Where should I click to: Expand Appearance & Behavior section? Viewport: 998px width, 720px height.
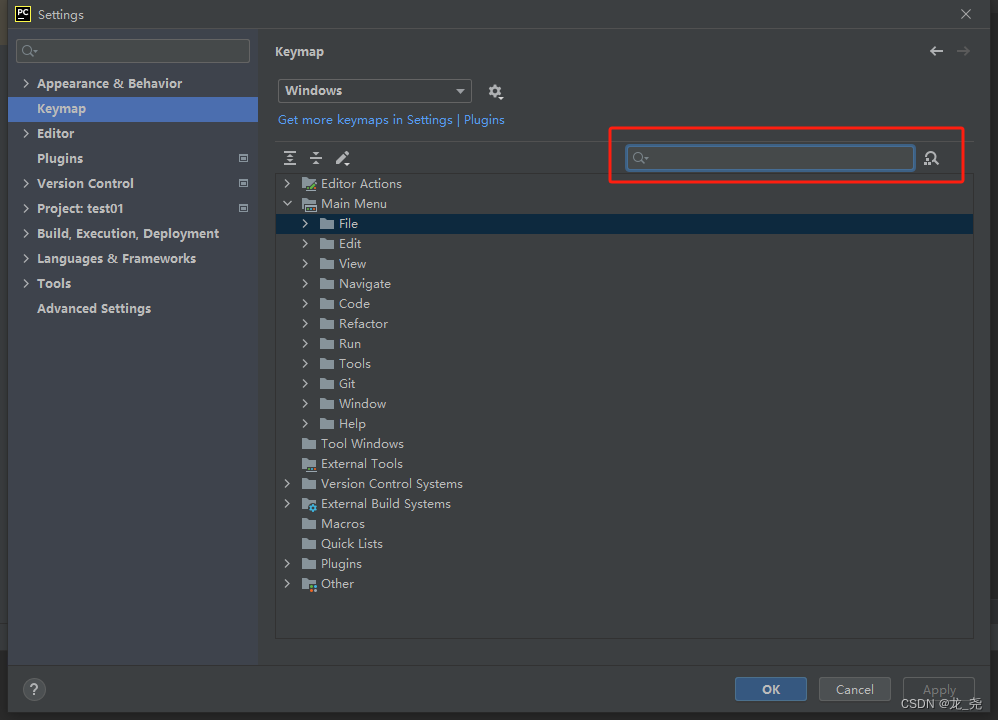coord(26,83)
